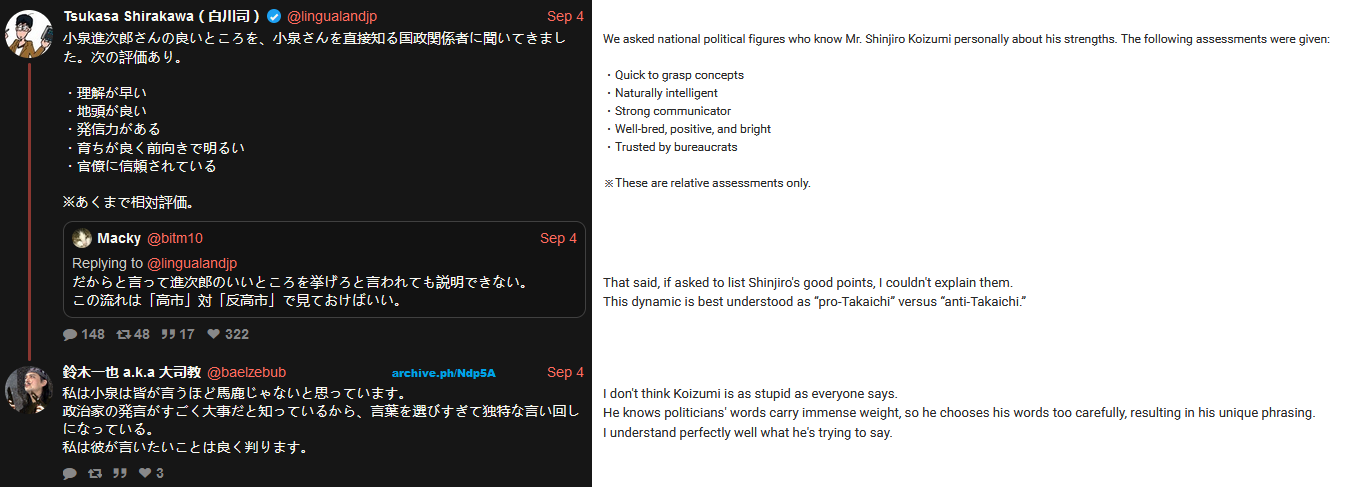Click the verified badge beside Tsukasa Shirakawa
This screenshot has height=487, width=1352.
coord(273,17)
